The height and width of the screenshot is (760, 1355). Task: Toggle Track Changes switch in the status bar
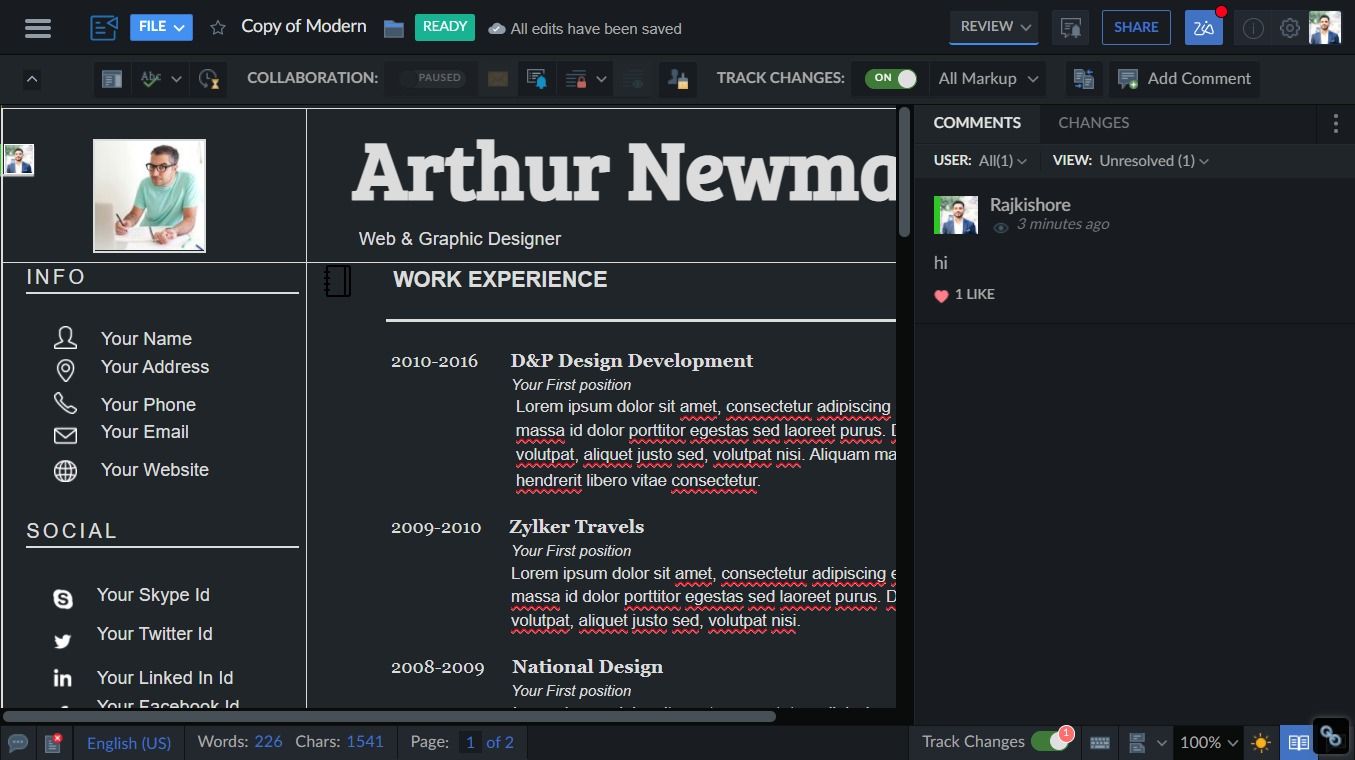(1050, 742)
